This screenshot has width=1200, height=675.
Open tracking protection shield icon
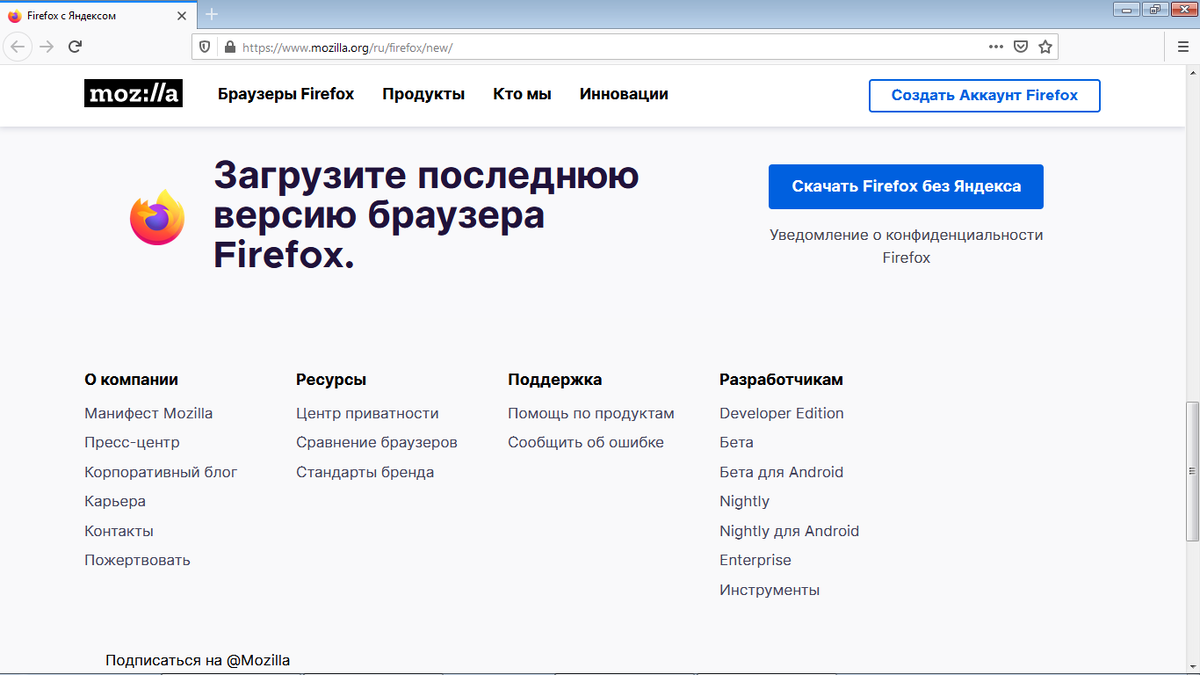(x=205, y=46)
